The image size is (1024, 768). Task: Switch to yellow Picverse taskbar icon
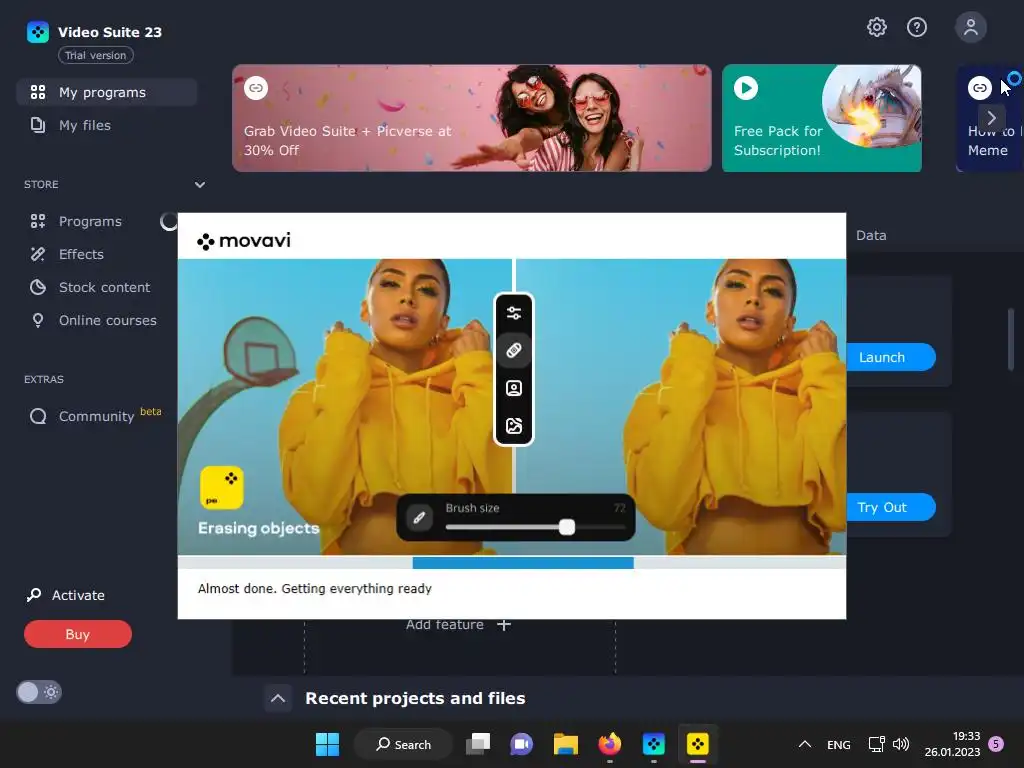697,744
